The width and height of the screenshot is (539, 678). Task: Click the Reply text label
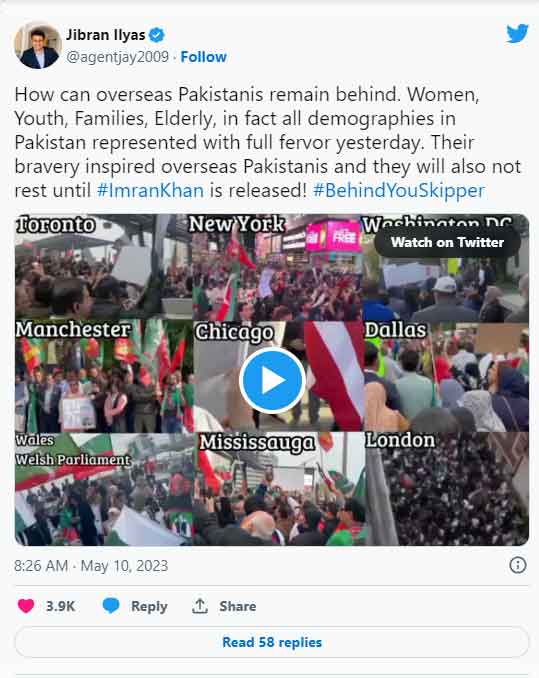149,606
